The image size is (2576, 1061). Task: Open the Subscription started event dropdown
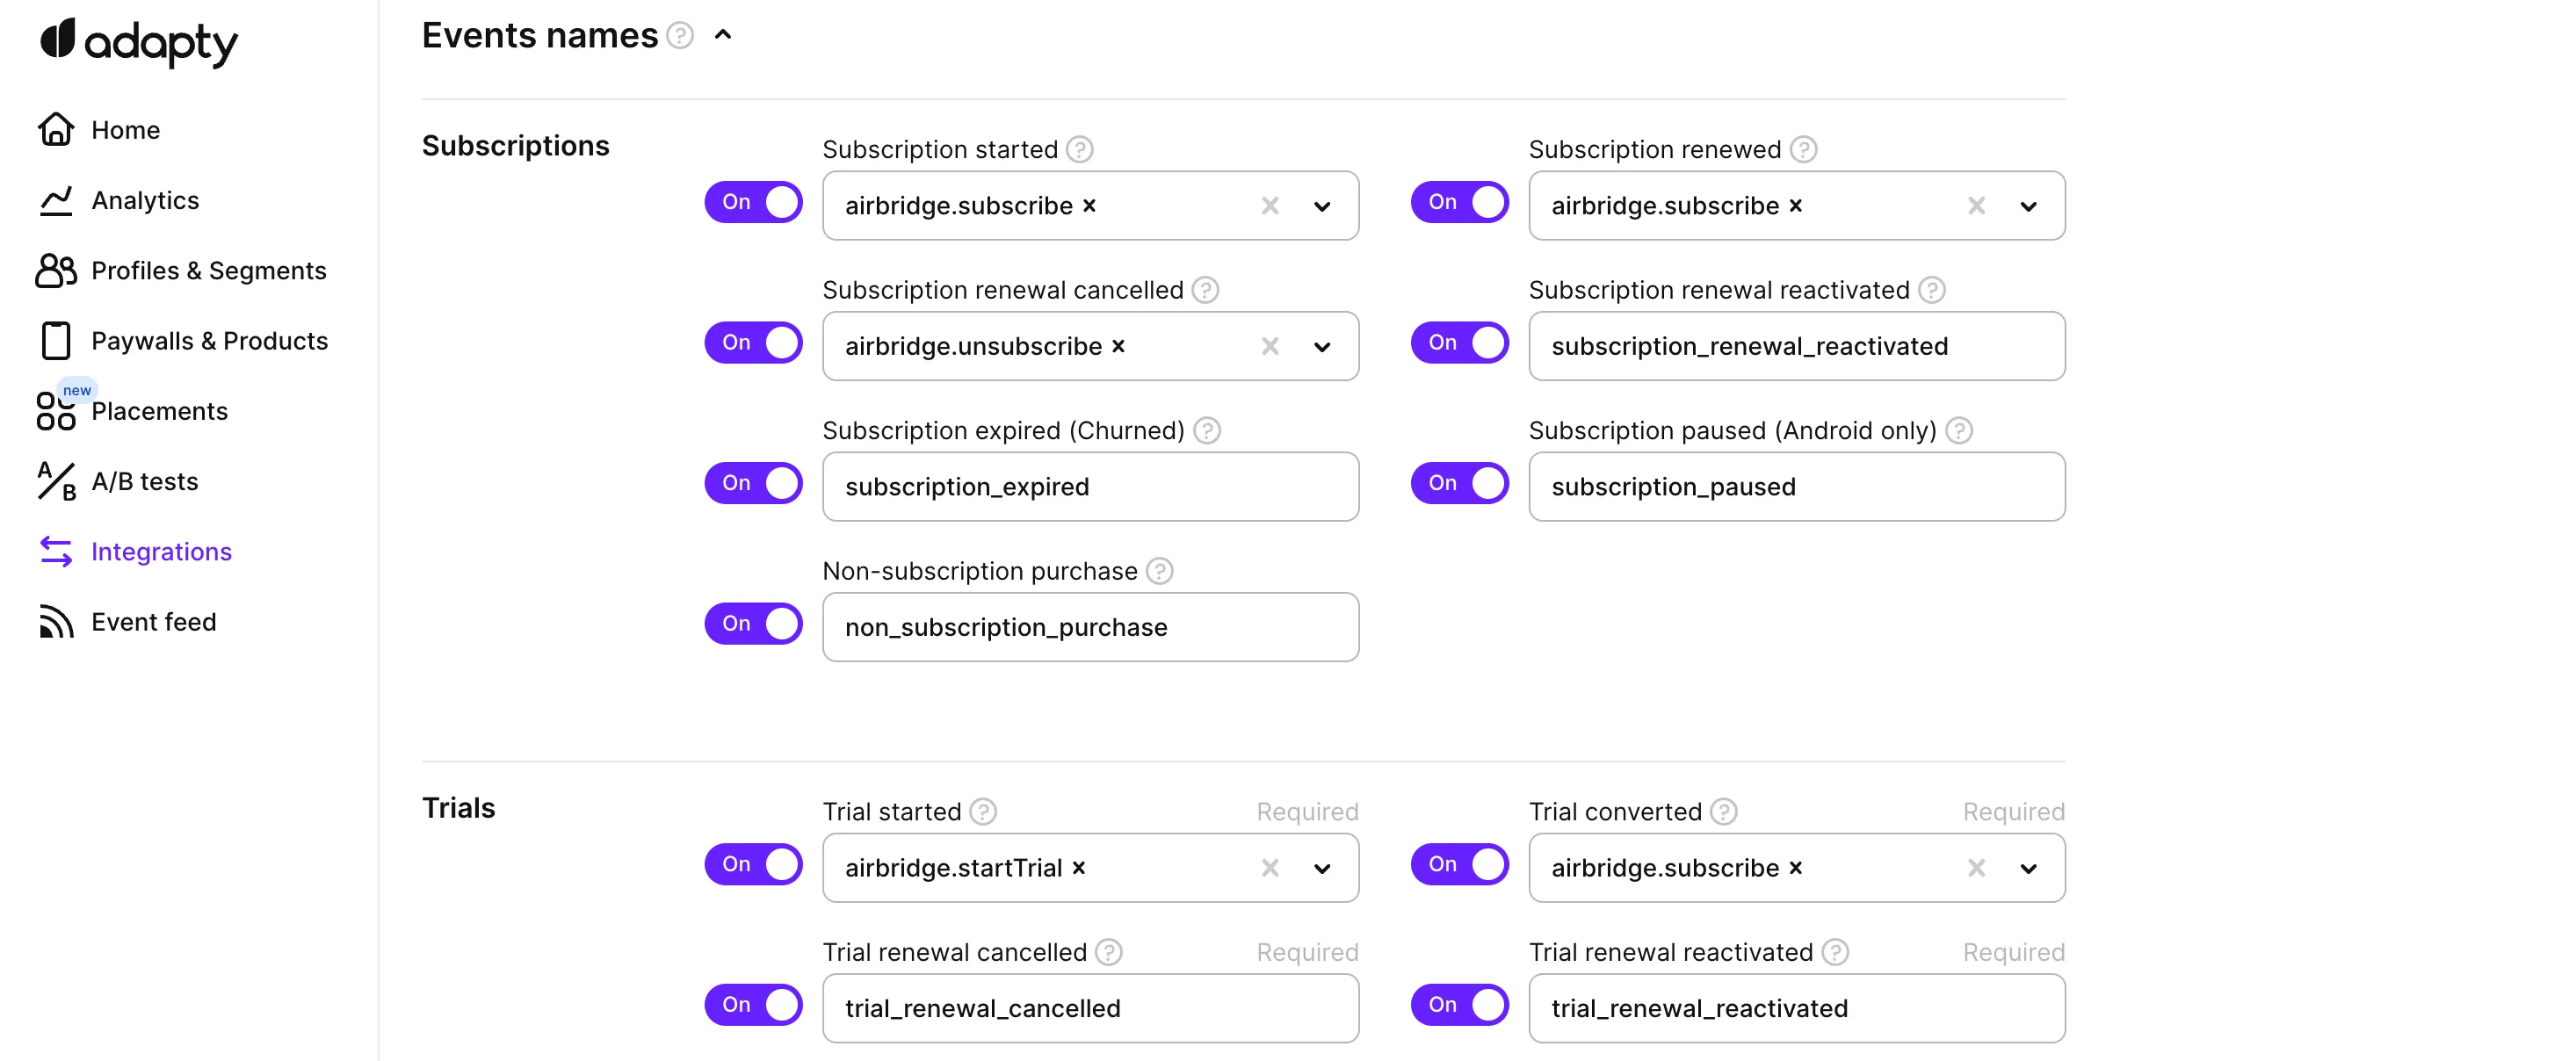coord(1322,207)
